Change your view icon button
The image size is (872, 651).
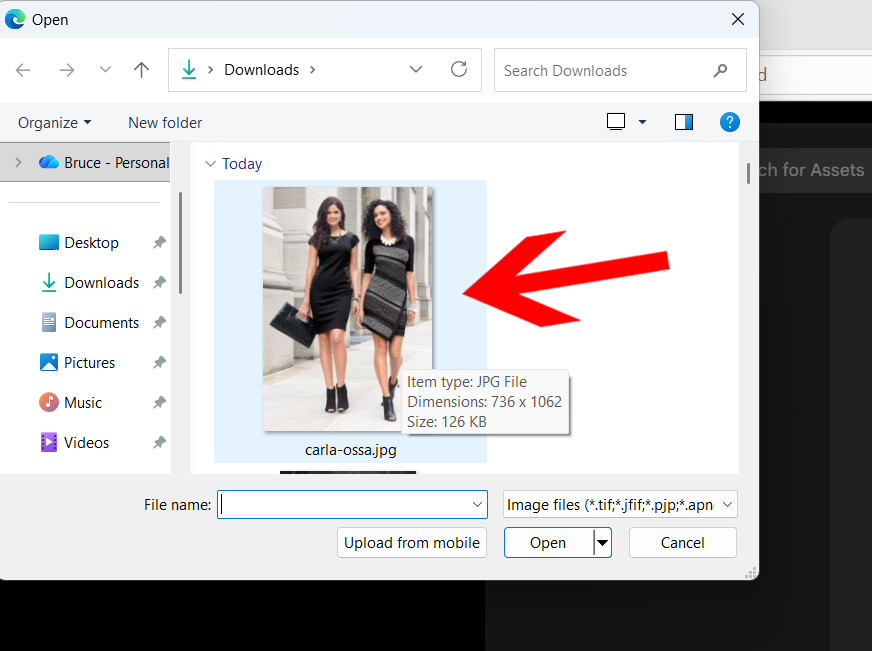click(616, 122)
